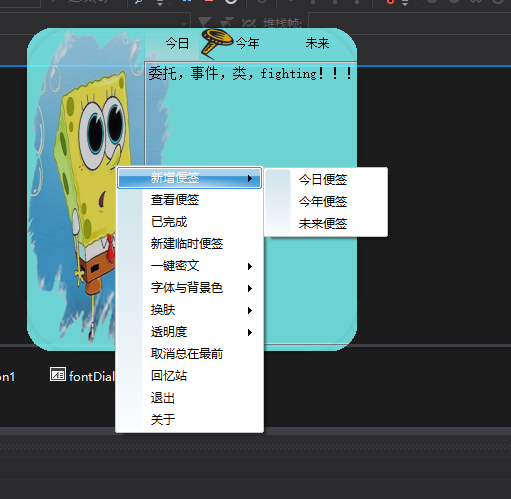Viewport: 511px width, 499px height.
Task: Select 查看便签 in the context menu
Action: pyautogui.click(x=189, y=200)
